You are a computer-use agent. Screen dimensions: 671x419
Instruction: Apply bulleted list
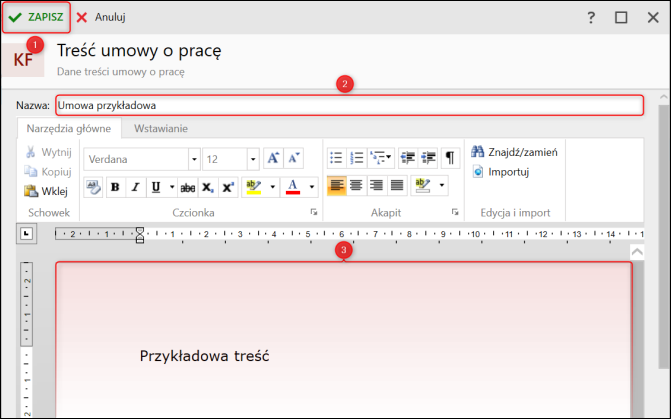336,158
